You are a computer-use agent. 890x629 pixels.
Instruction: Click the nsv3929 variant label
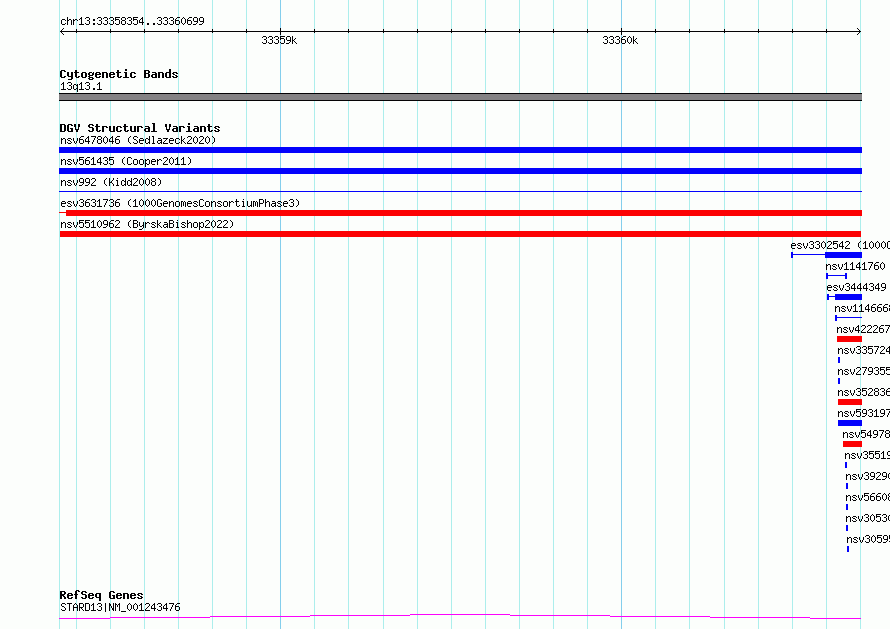click(x=867, y=476)
